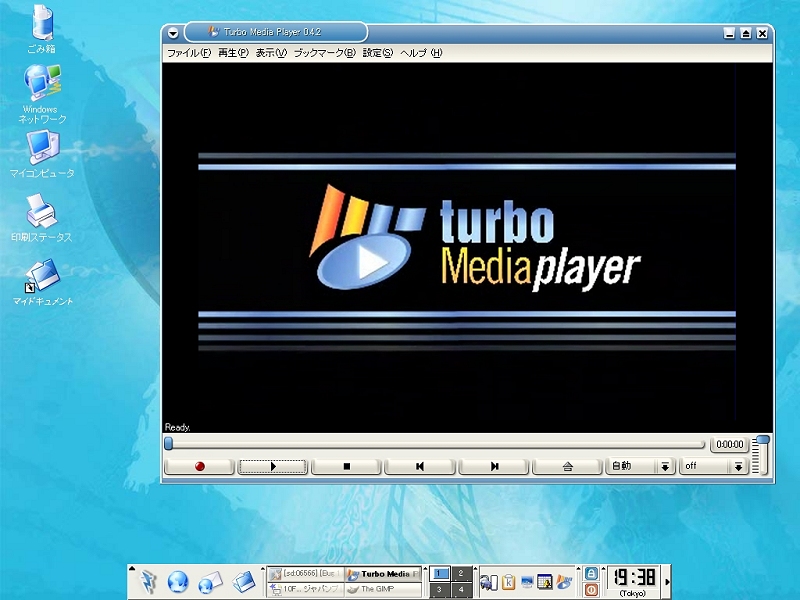
Task: Click the red logout power icon
Action: tap(591, 589)
